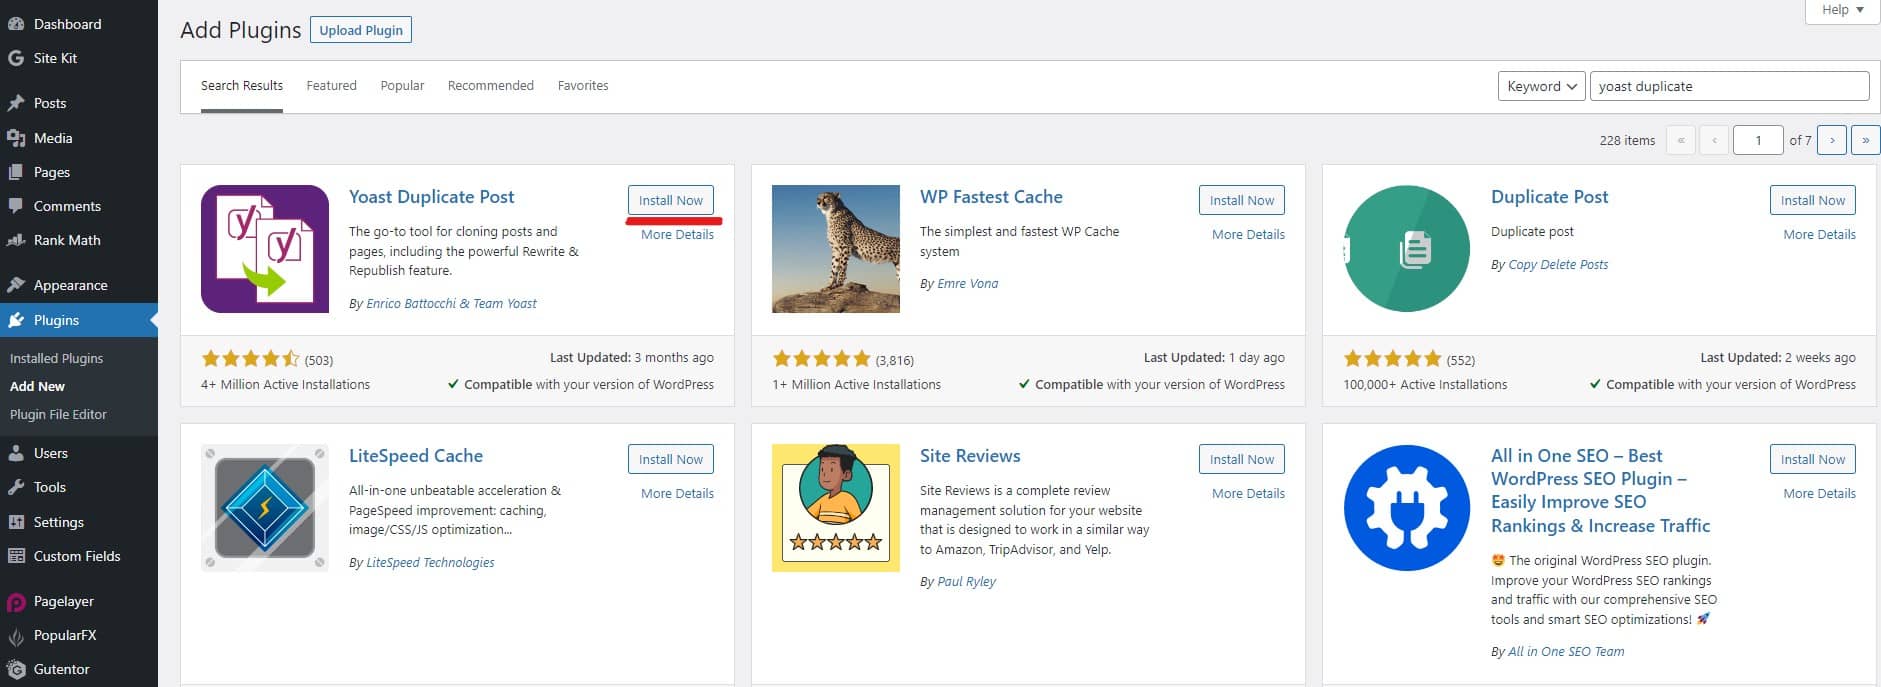Click the WP Fastest Cache cheetah image
Screen dimensions: 1881x687
pyautogui.click(x=836, y=249)
